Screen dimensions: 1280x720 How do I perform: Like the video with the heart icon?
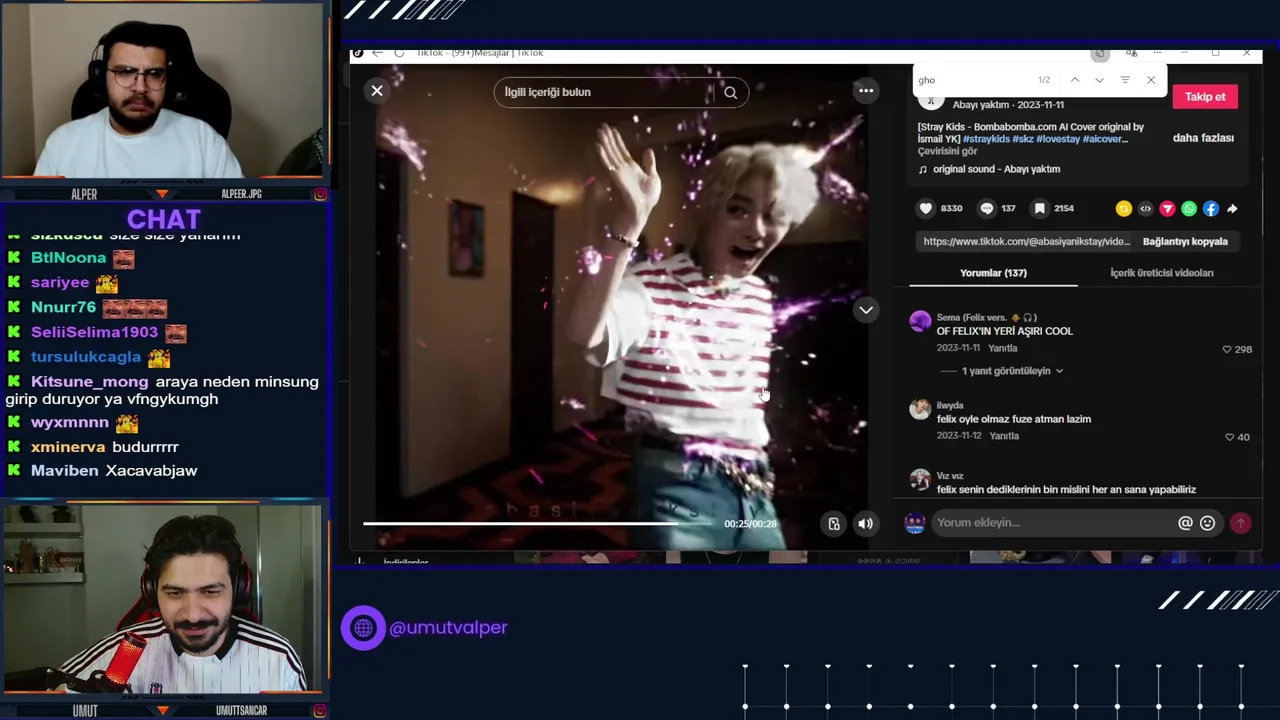click(x=926, y=208)
